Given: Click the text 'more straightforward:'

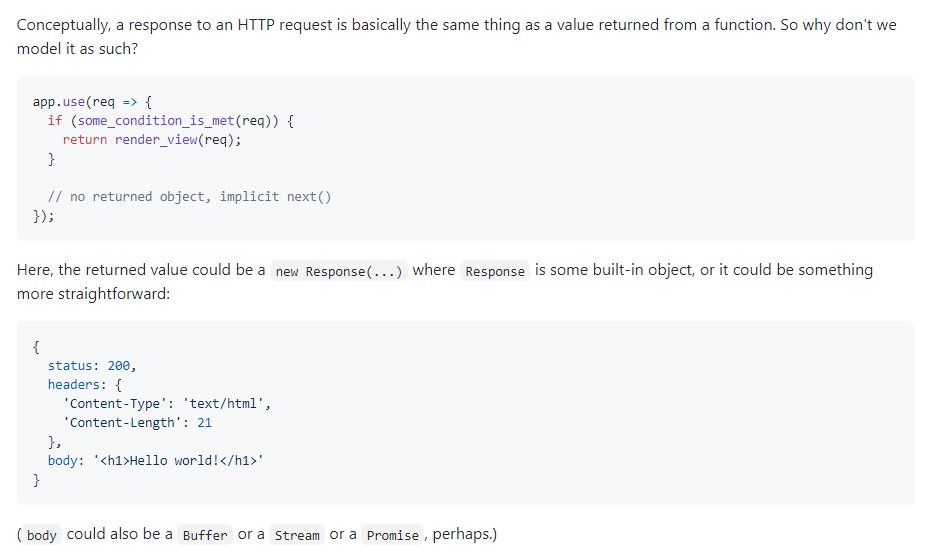Looking at the screenshot, I should [x=93, y=294].
